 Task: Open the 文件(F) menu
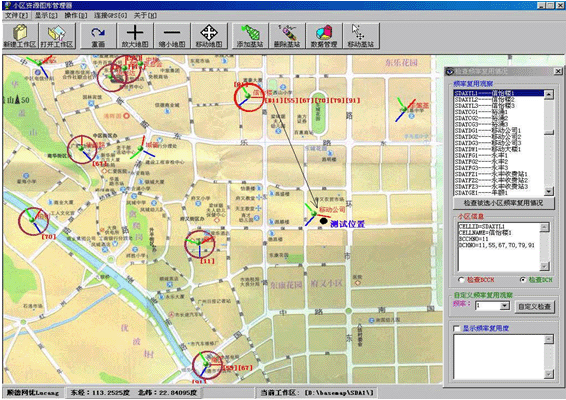(x=16, y=16)
